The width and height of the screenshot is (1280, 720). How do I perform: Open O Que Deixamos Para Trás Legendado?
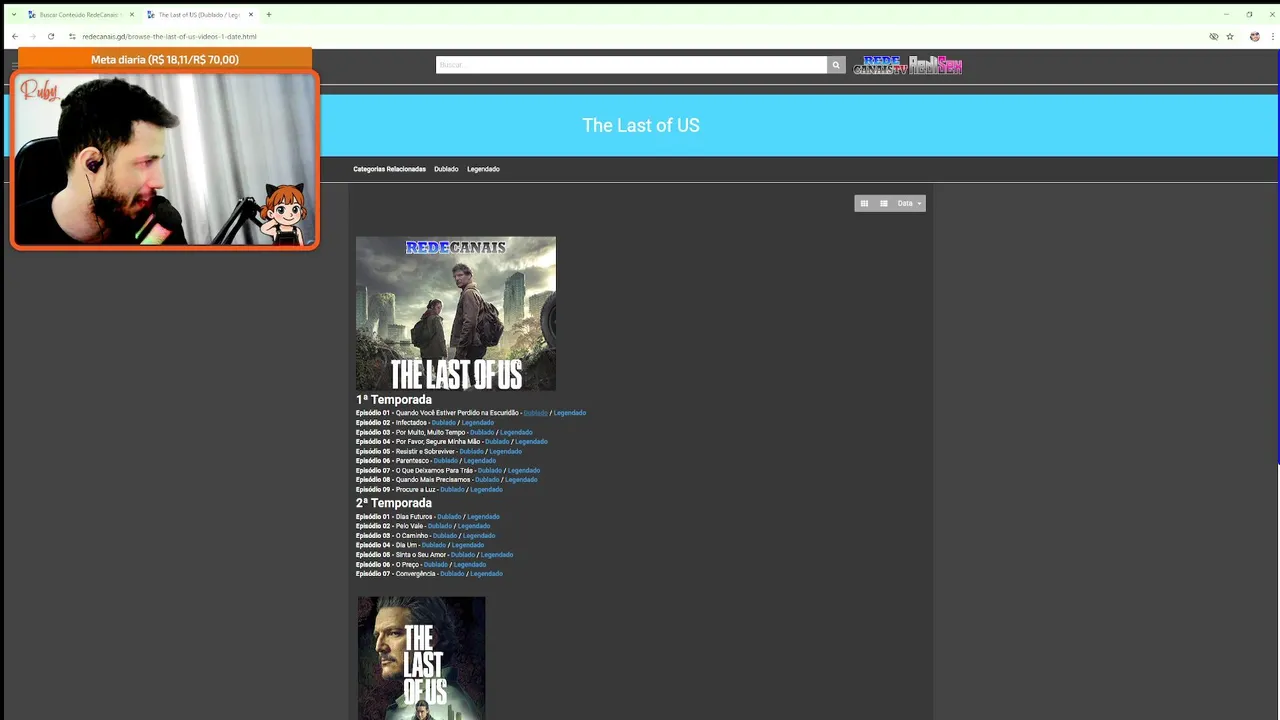tap(524, 471)
